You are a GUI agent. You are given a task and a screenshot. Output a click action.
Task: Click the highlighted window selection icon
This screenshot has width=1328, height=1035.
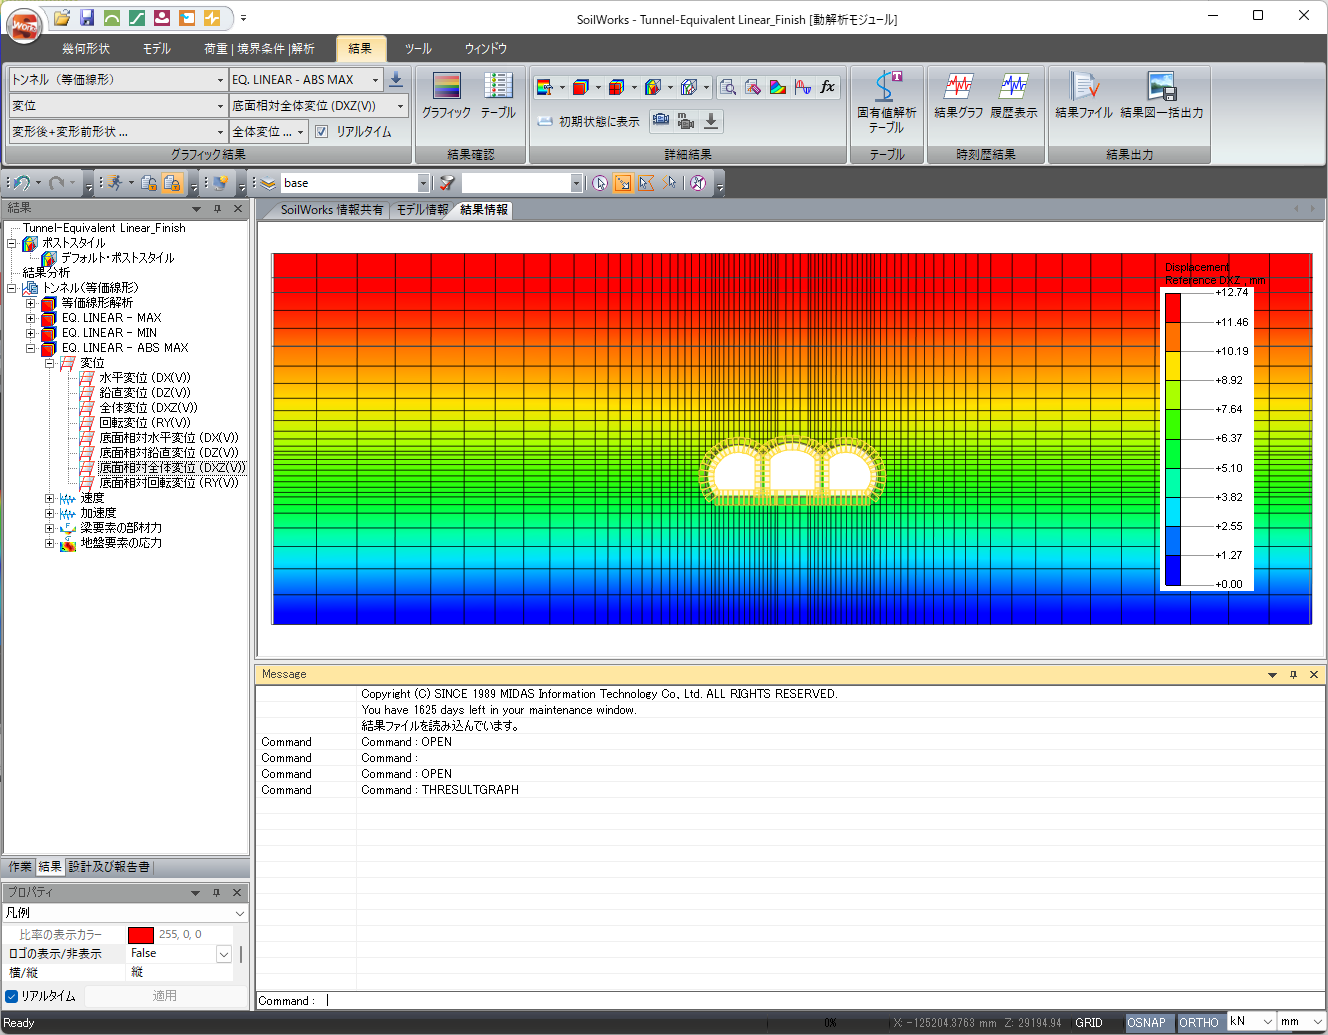click(x=623, y=183)
